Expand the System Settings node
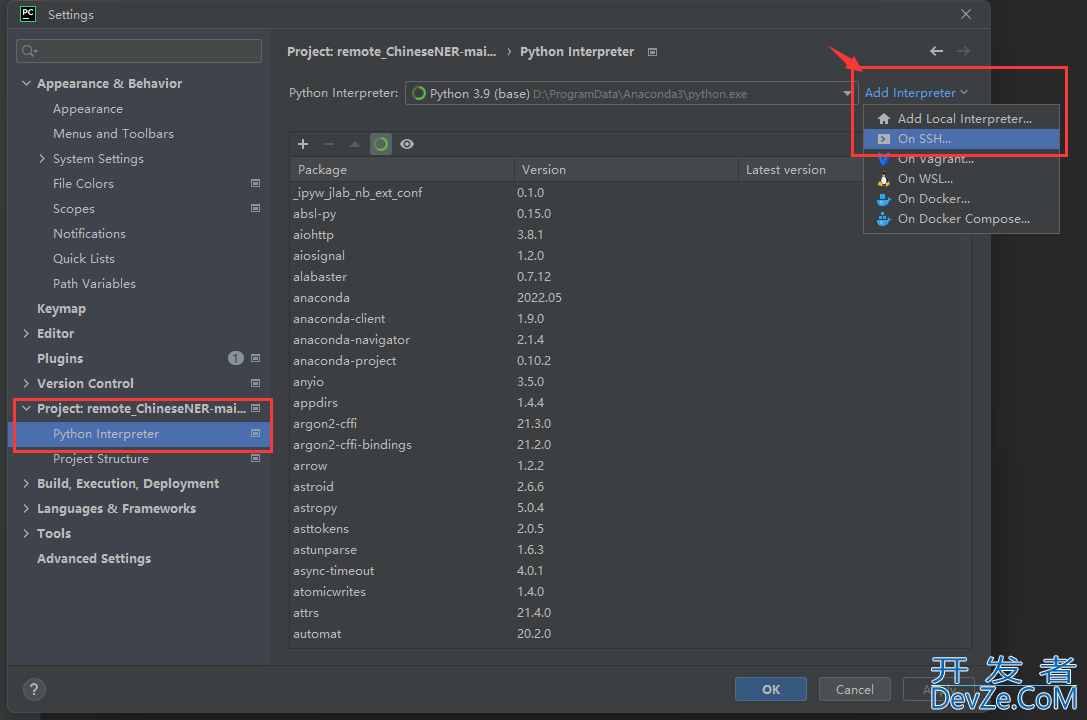 click(42, 159)
